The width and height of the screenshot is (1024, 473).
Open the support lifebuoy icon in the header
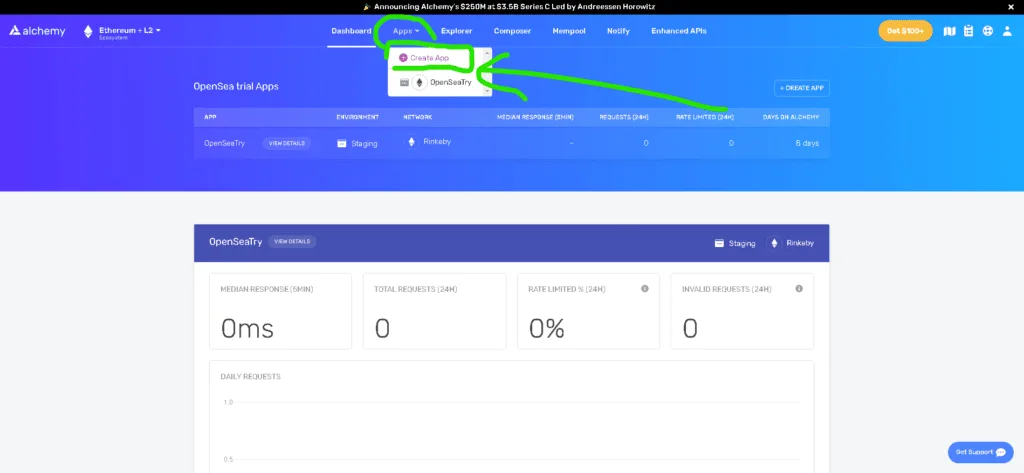coord(988,31)
